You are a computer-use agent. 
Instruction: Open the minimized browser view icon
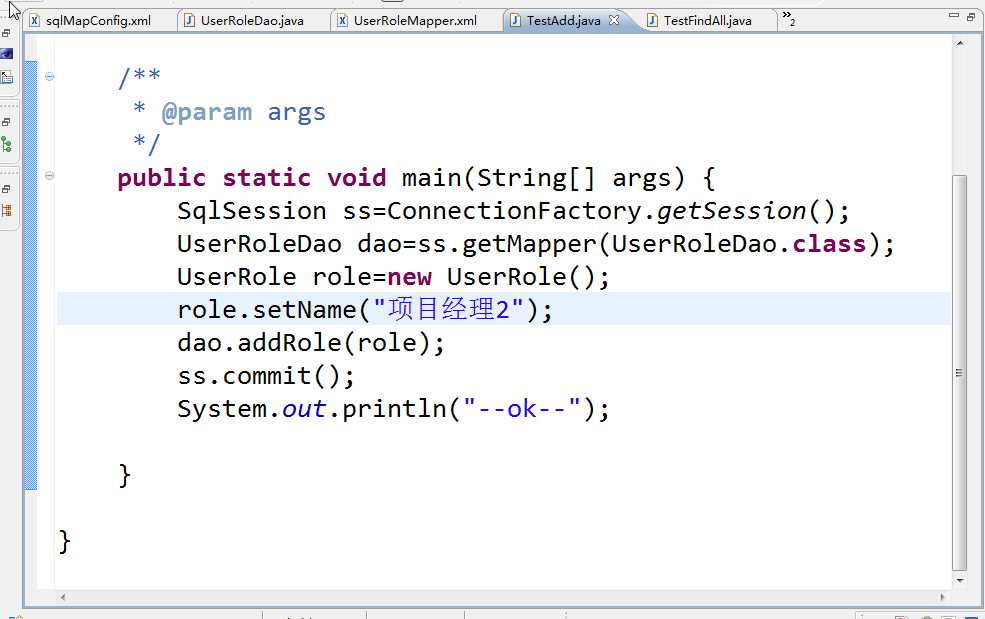point(7,55)
